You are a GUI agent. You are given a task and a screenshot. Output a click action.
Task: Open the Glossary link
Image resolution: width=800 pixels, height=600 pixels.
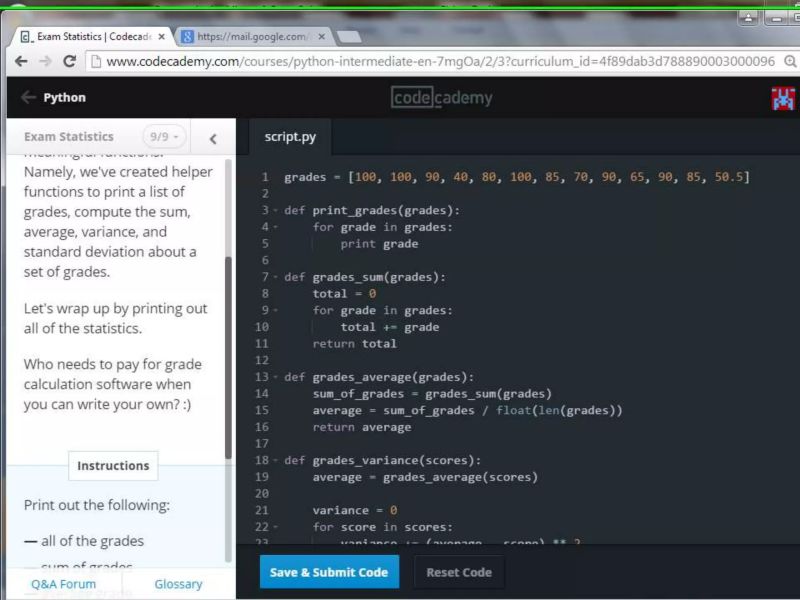177,583
